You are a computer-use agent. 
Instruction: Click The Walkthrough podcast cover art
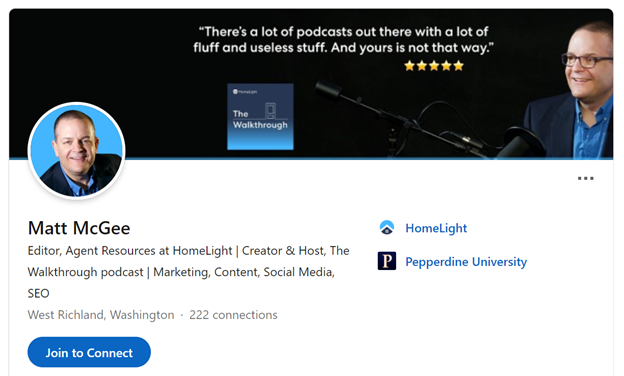click(260, 117)
